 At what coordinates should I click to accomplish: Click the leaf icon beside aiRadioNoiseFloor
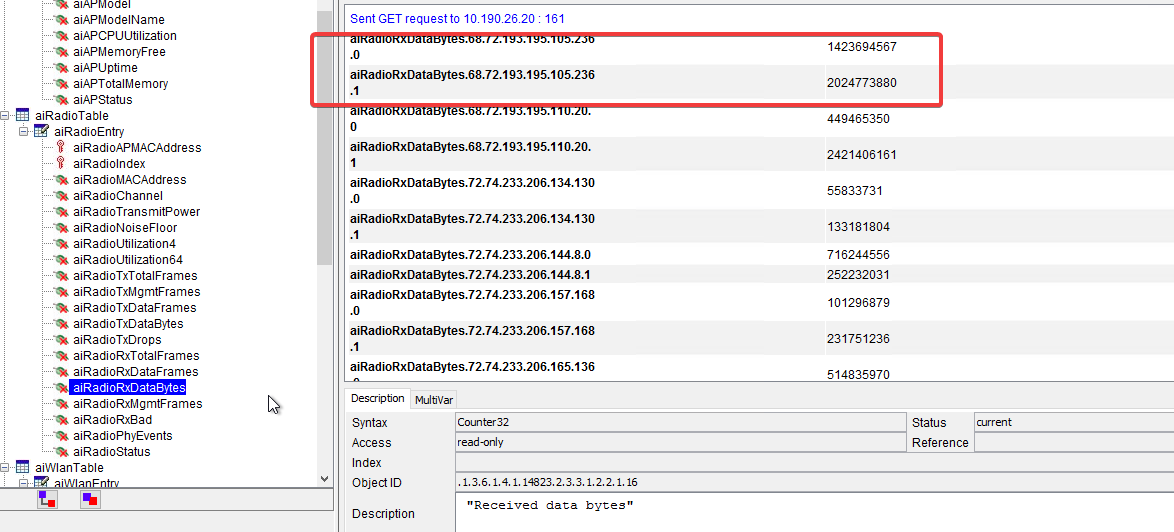[x=63, y=227]
